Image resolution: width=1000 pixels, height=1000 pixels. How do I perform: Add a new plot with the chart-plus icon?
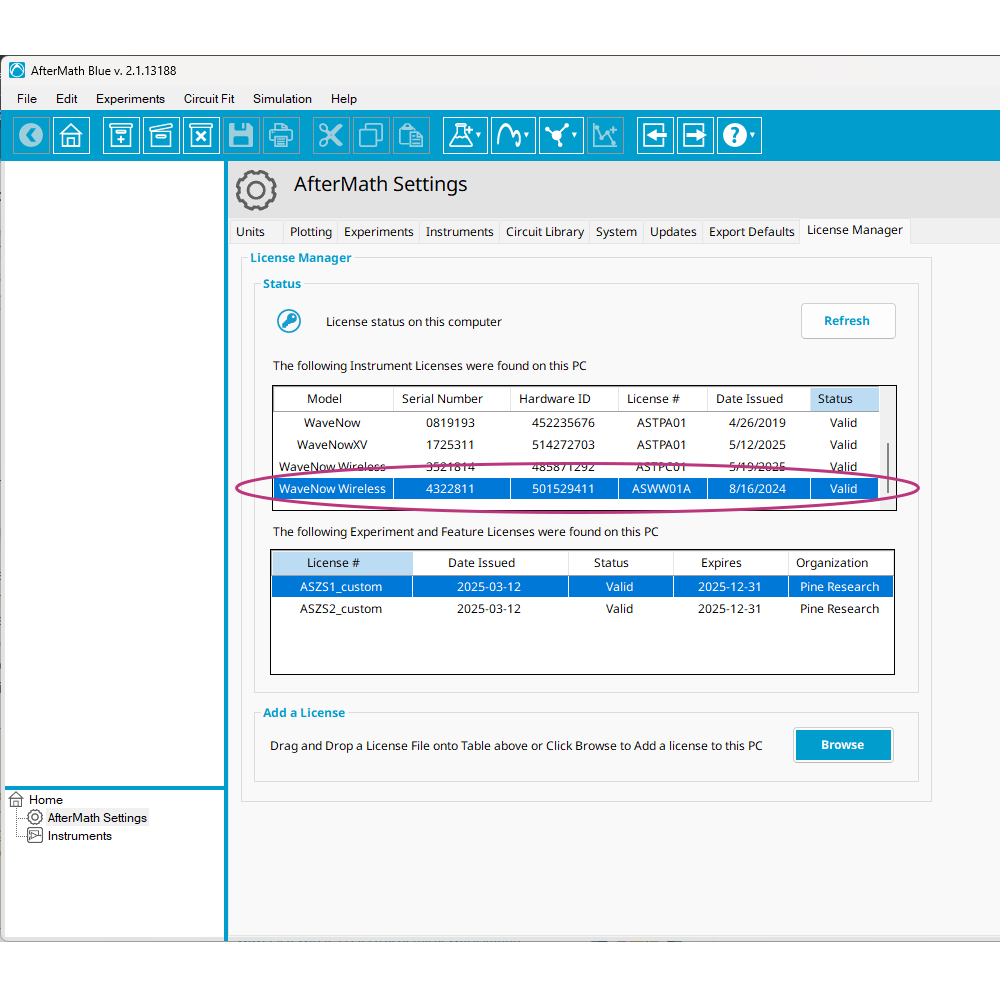[x=605, y=135]
